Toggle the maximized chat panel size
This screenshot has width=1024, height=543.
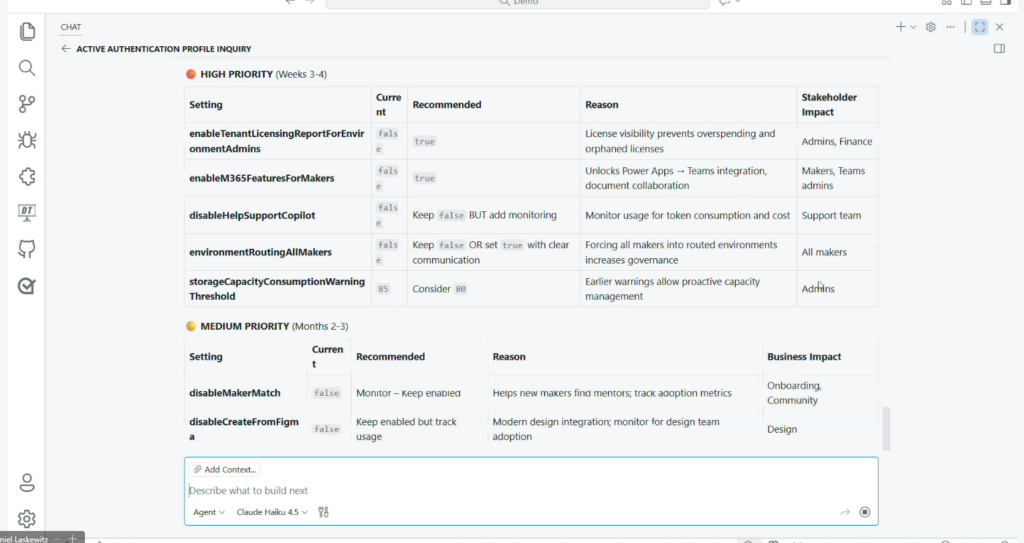click(x=979, y=27)
